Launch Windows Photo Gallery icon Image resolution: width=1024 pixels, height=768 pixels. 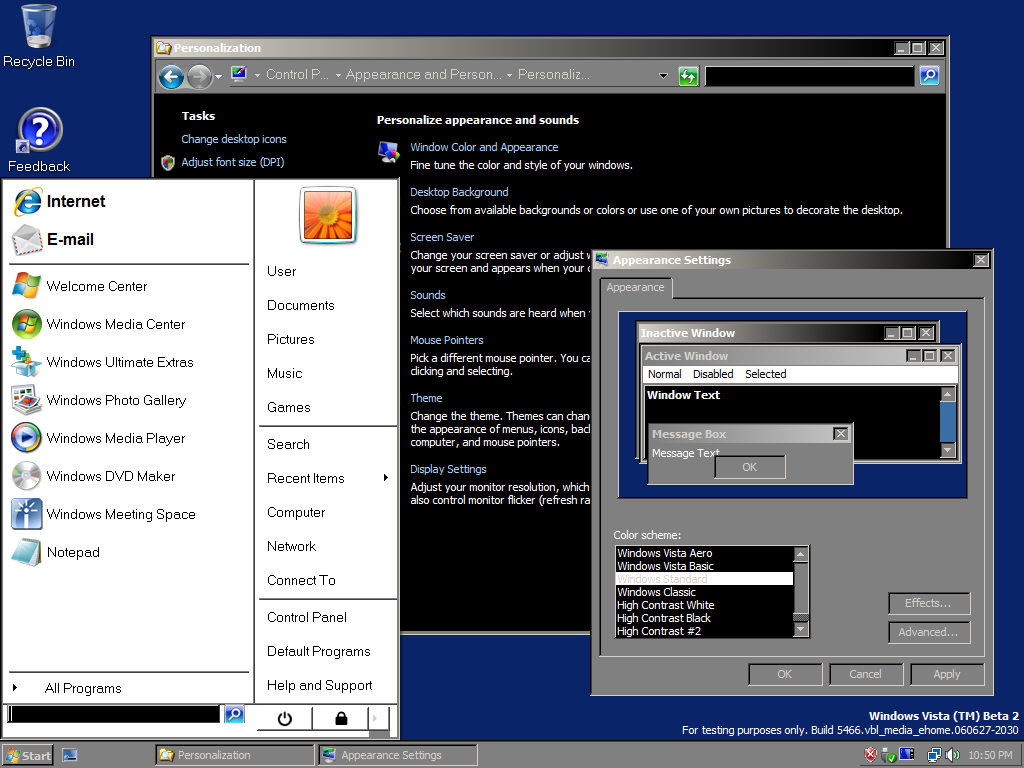tap(26, 400)
